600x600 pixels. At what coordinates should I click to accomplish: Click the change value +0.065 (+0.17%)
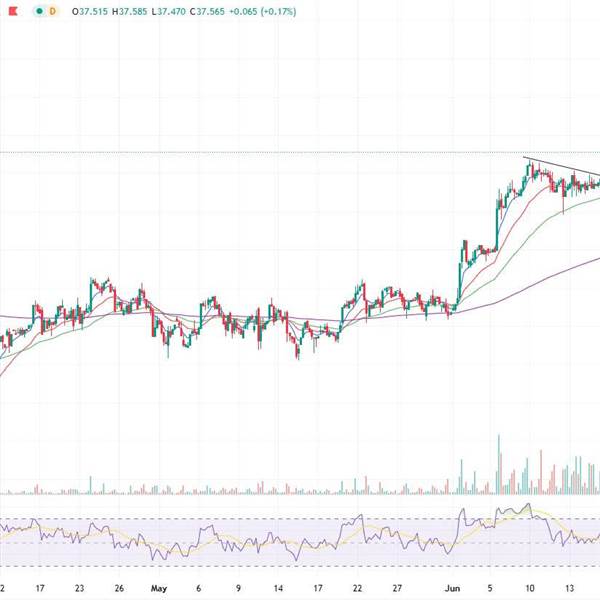point(262,11)
